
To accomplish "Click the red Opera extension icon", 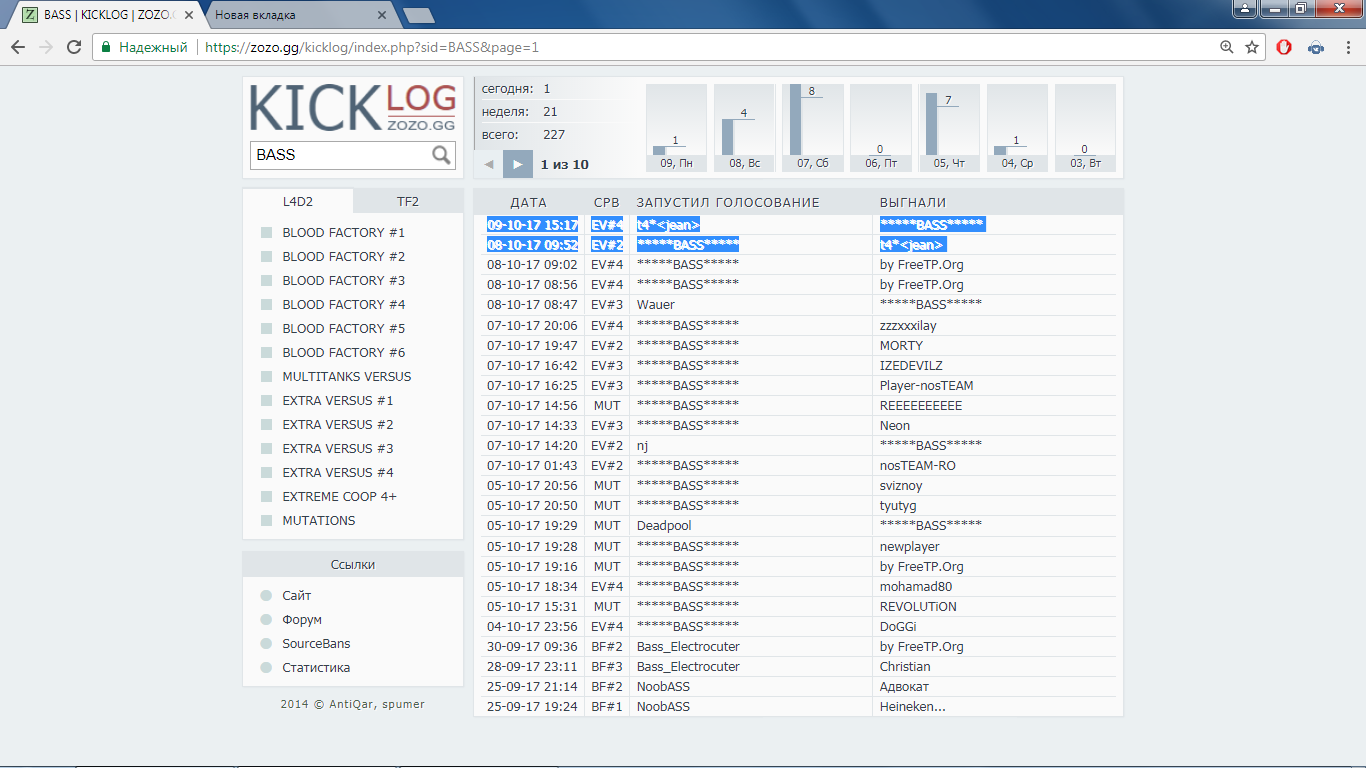I will pos(1284,47).
